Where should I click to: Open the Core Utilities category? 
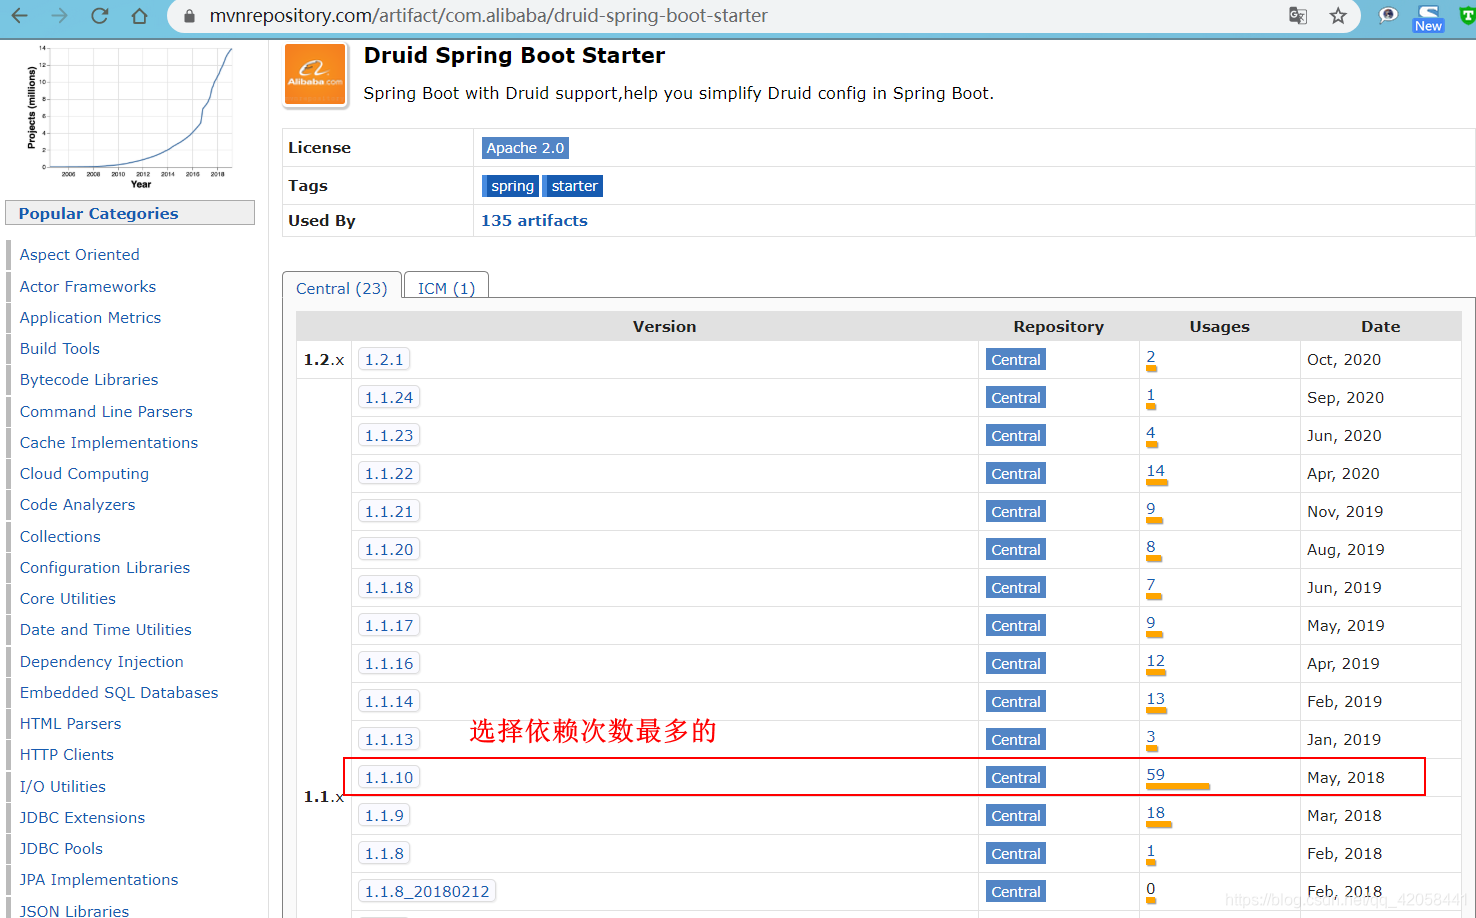[x=68, y=599]
